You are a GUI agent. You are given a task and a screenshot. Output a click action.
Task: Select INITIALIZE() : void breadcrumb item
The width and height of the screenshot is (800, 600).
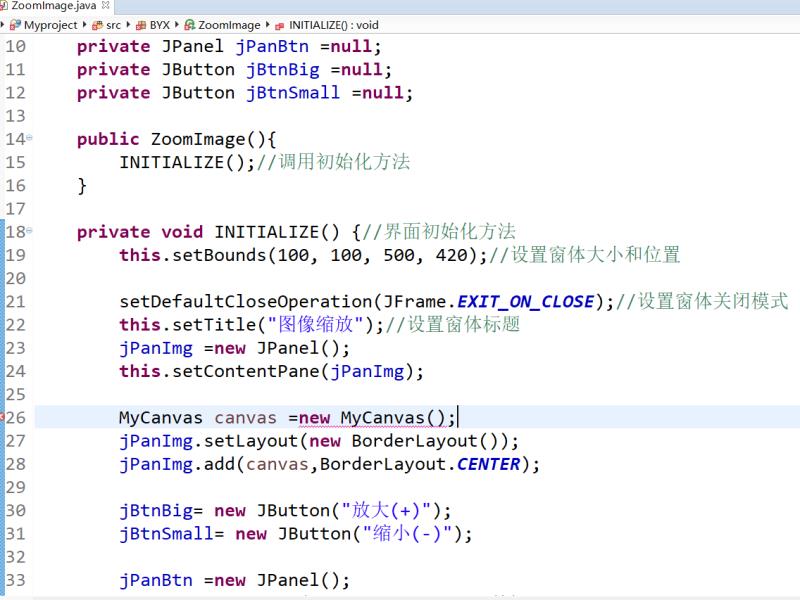334,25
